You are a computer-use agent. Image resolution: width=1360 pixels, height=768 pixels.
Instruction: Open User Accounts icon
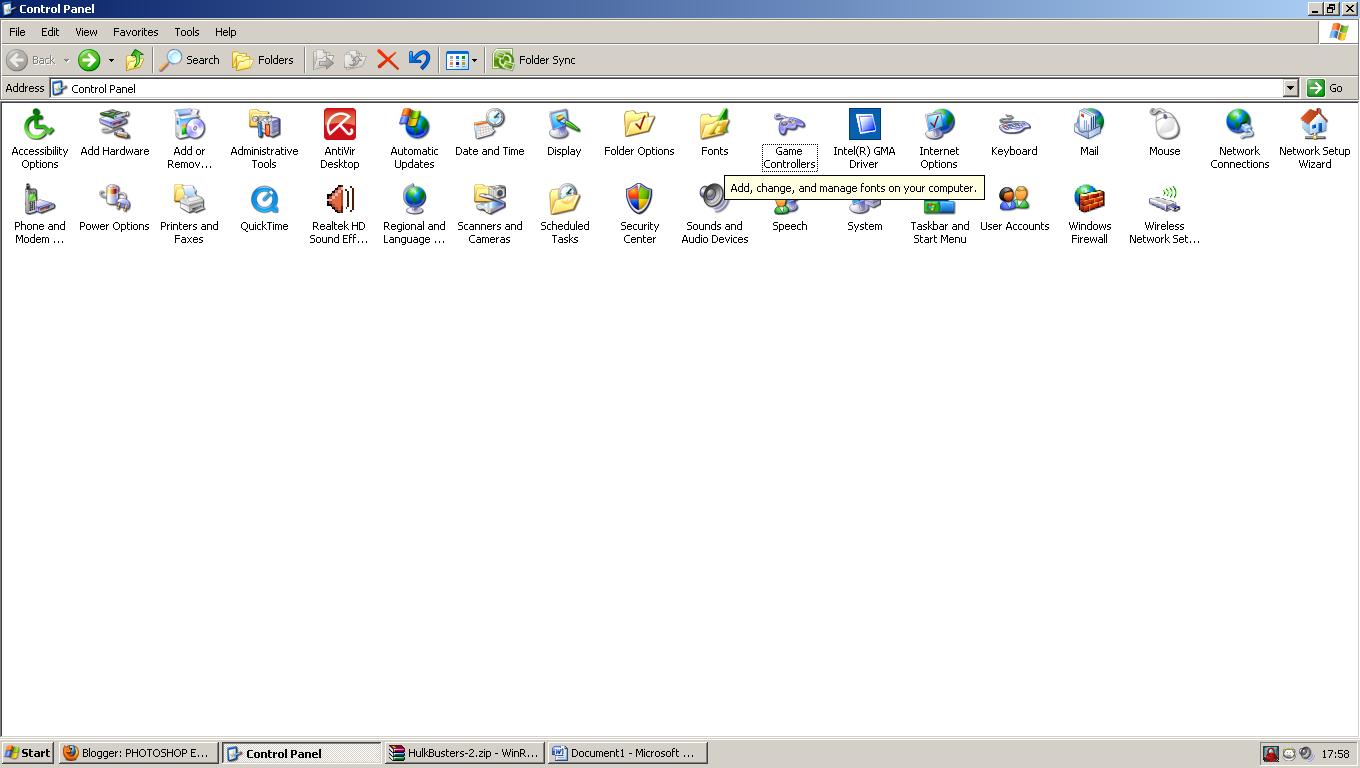(x=1014, y=200)
